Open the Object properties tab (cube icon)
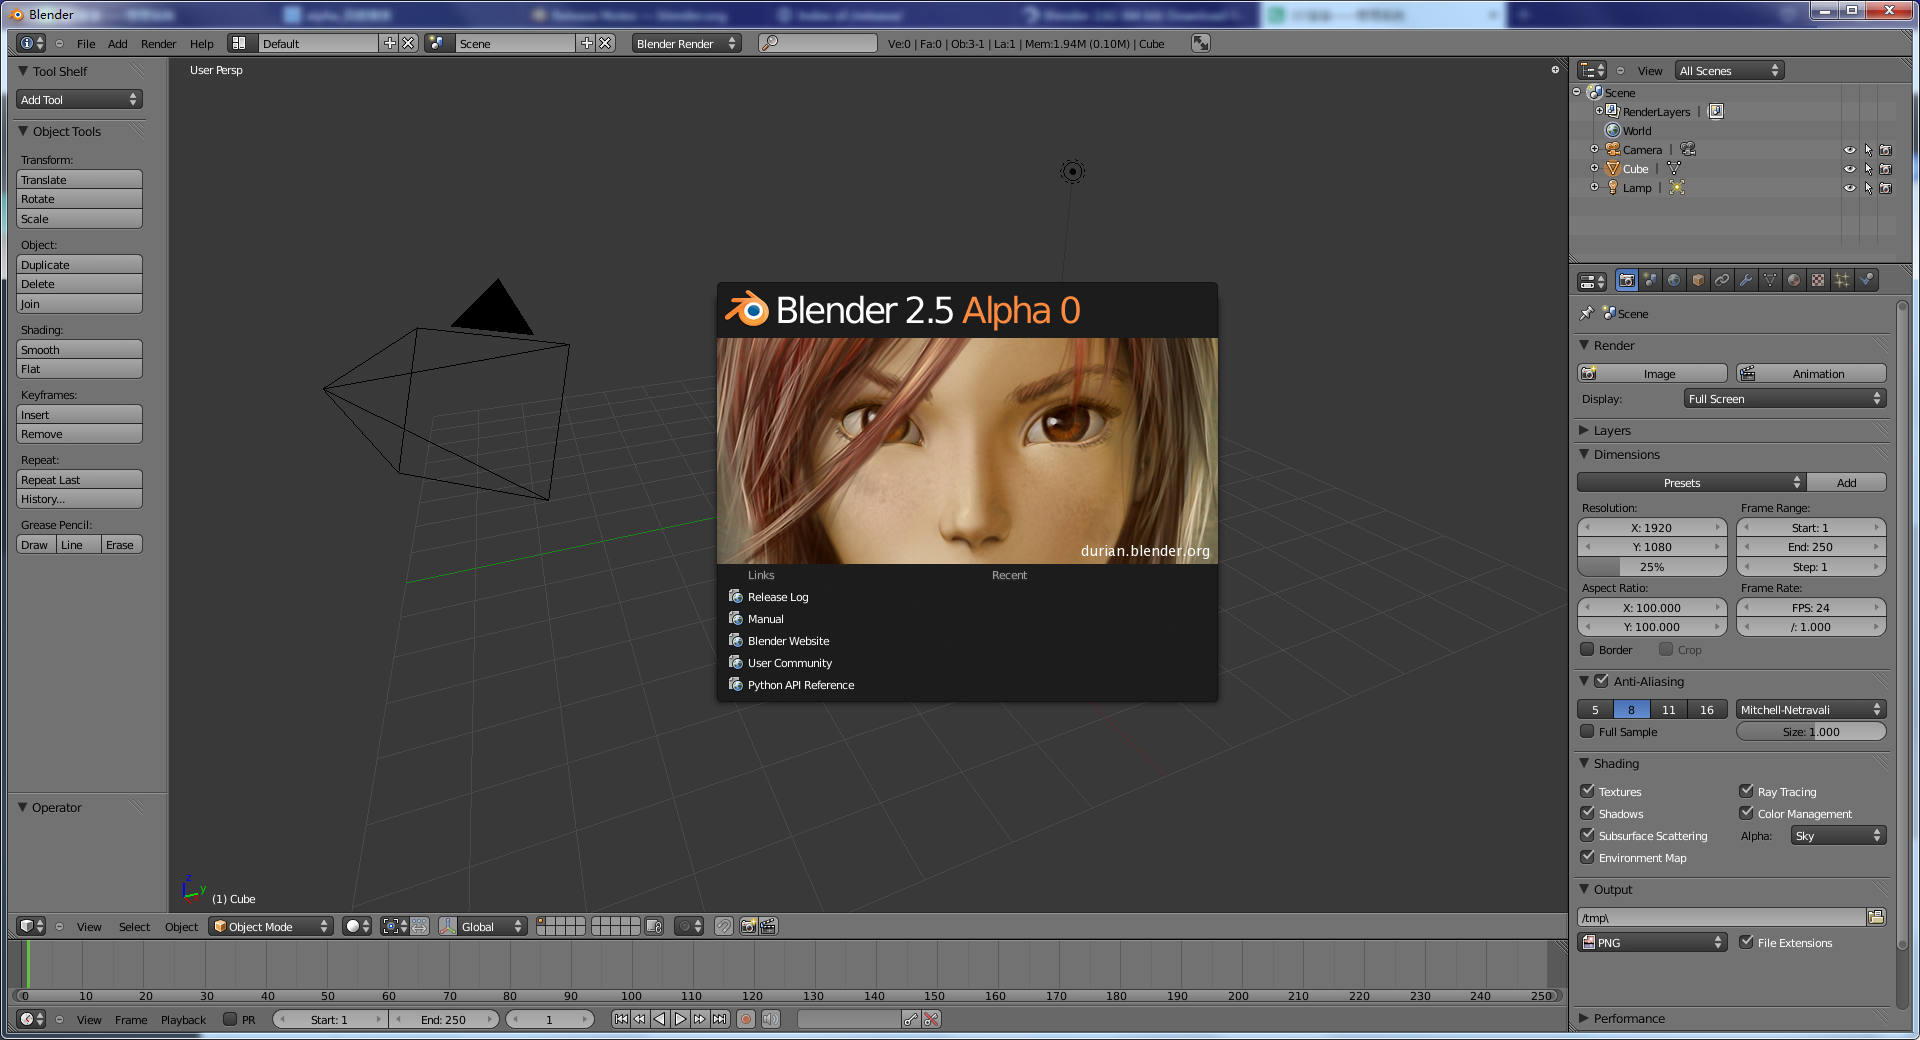This screenshot has width=1920, height=1040. [x=1698, y=281]
